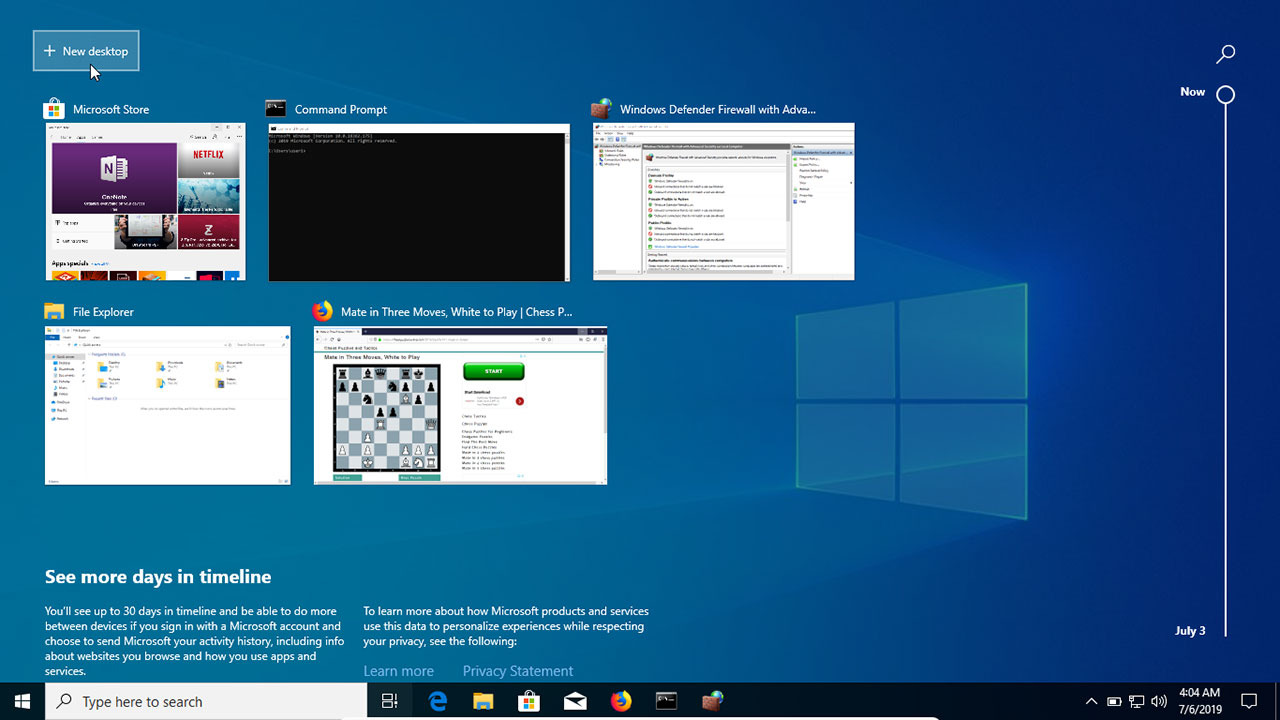
Task: Click the battery icon in the tray
Action: pyautogui.click(x=1114, y=700)
